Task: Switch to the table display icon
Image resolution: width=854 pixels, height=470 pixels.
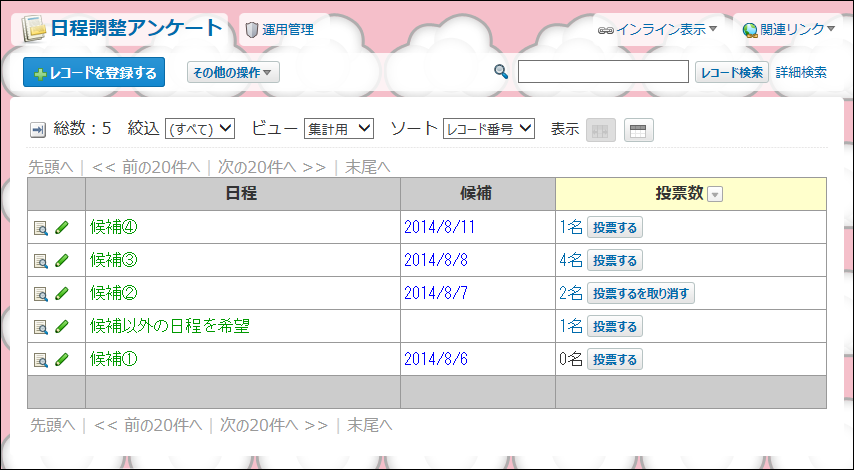Action: coord(638,130)
